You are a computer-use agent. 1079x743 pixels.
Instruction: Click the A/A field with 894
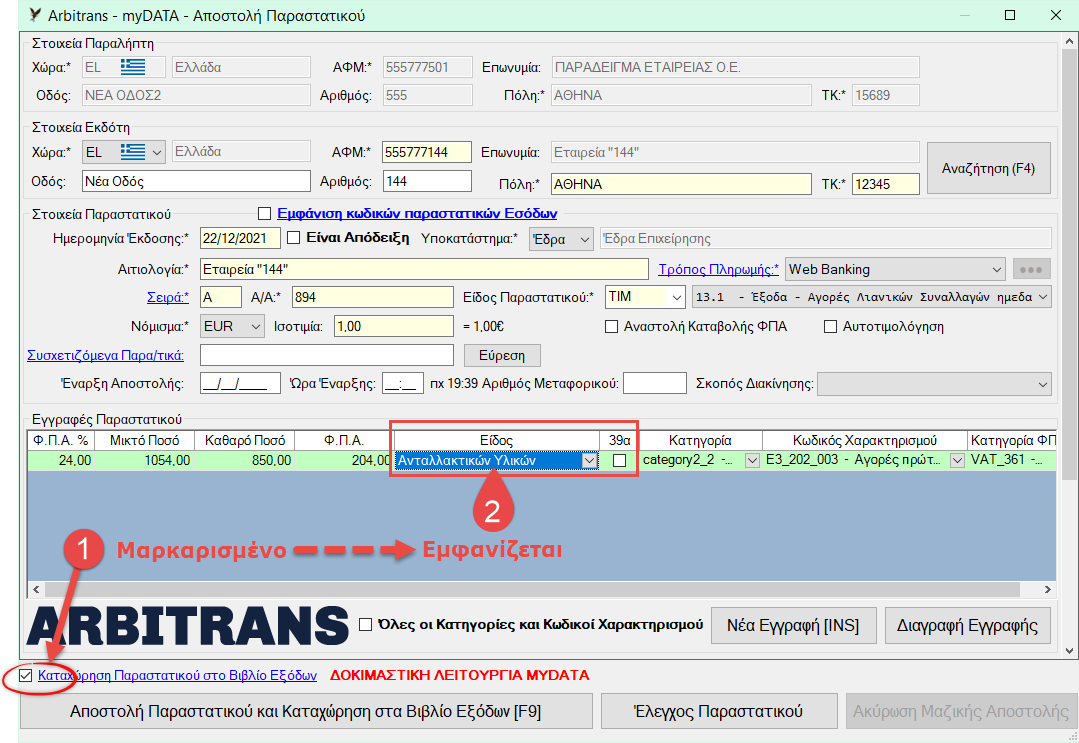[x=372, y=297]
